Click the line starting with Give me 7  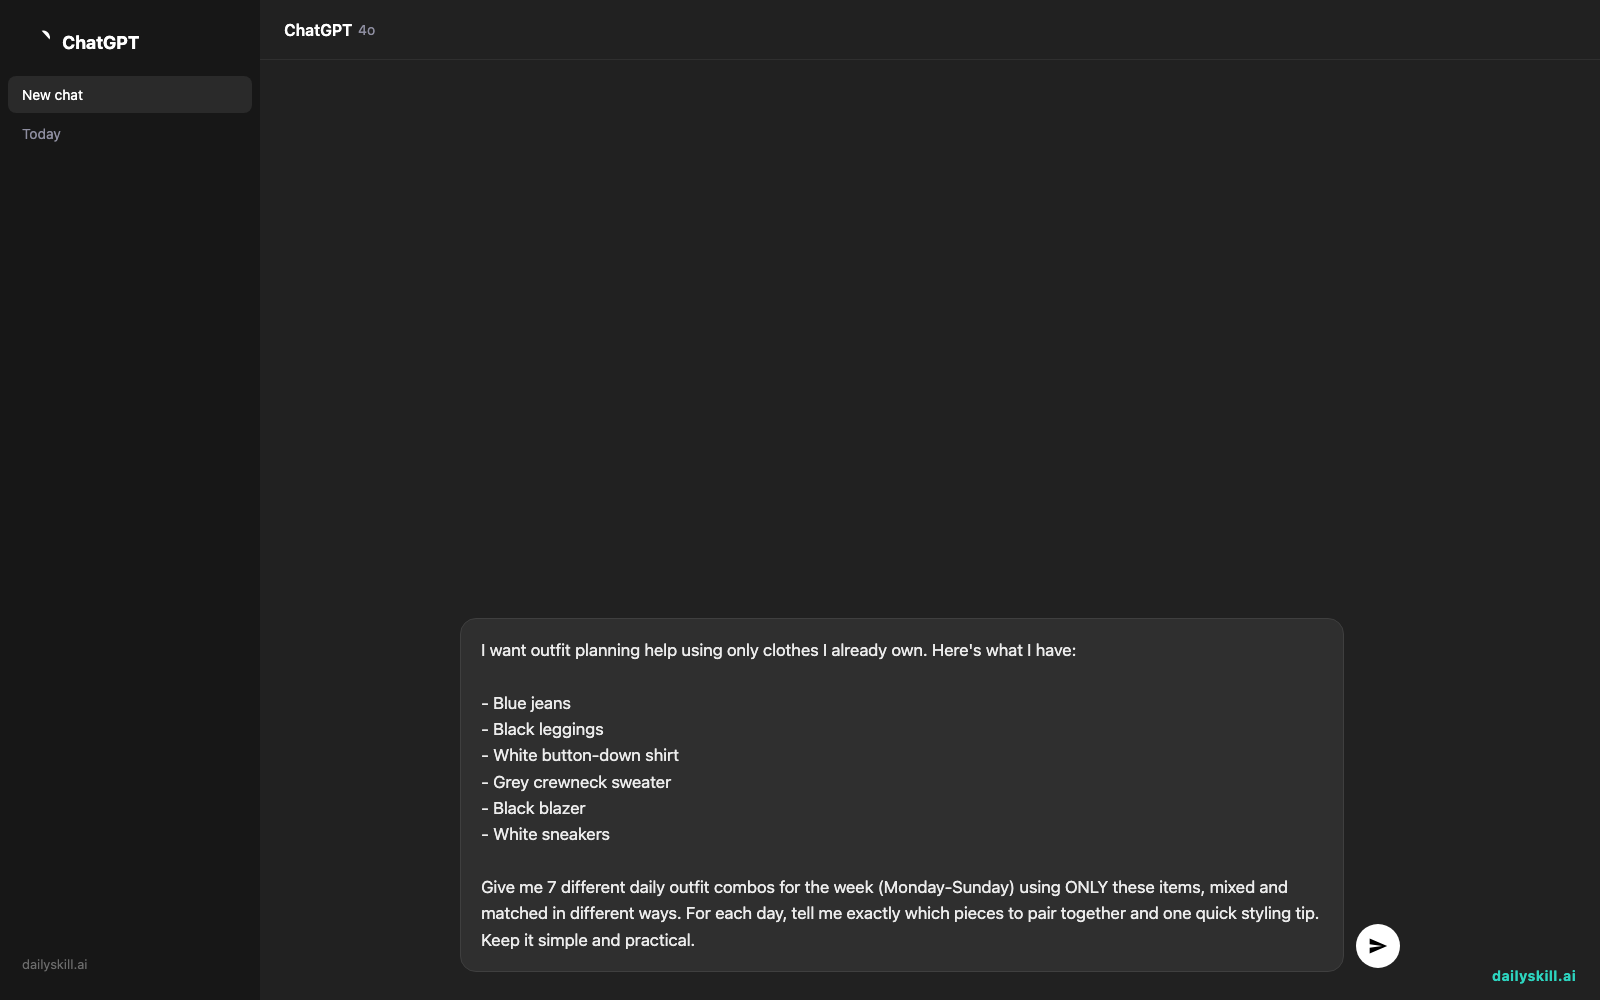click(884, 887)
